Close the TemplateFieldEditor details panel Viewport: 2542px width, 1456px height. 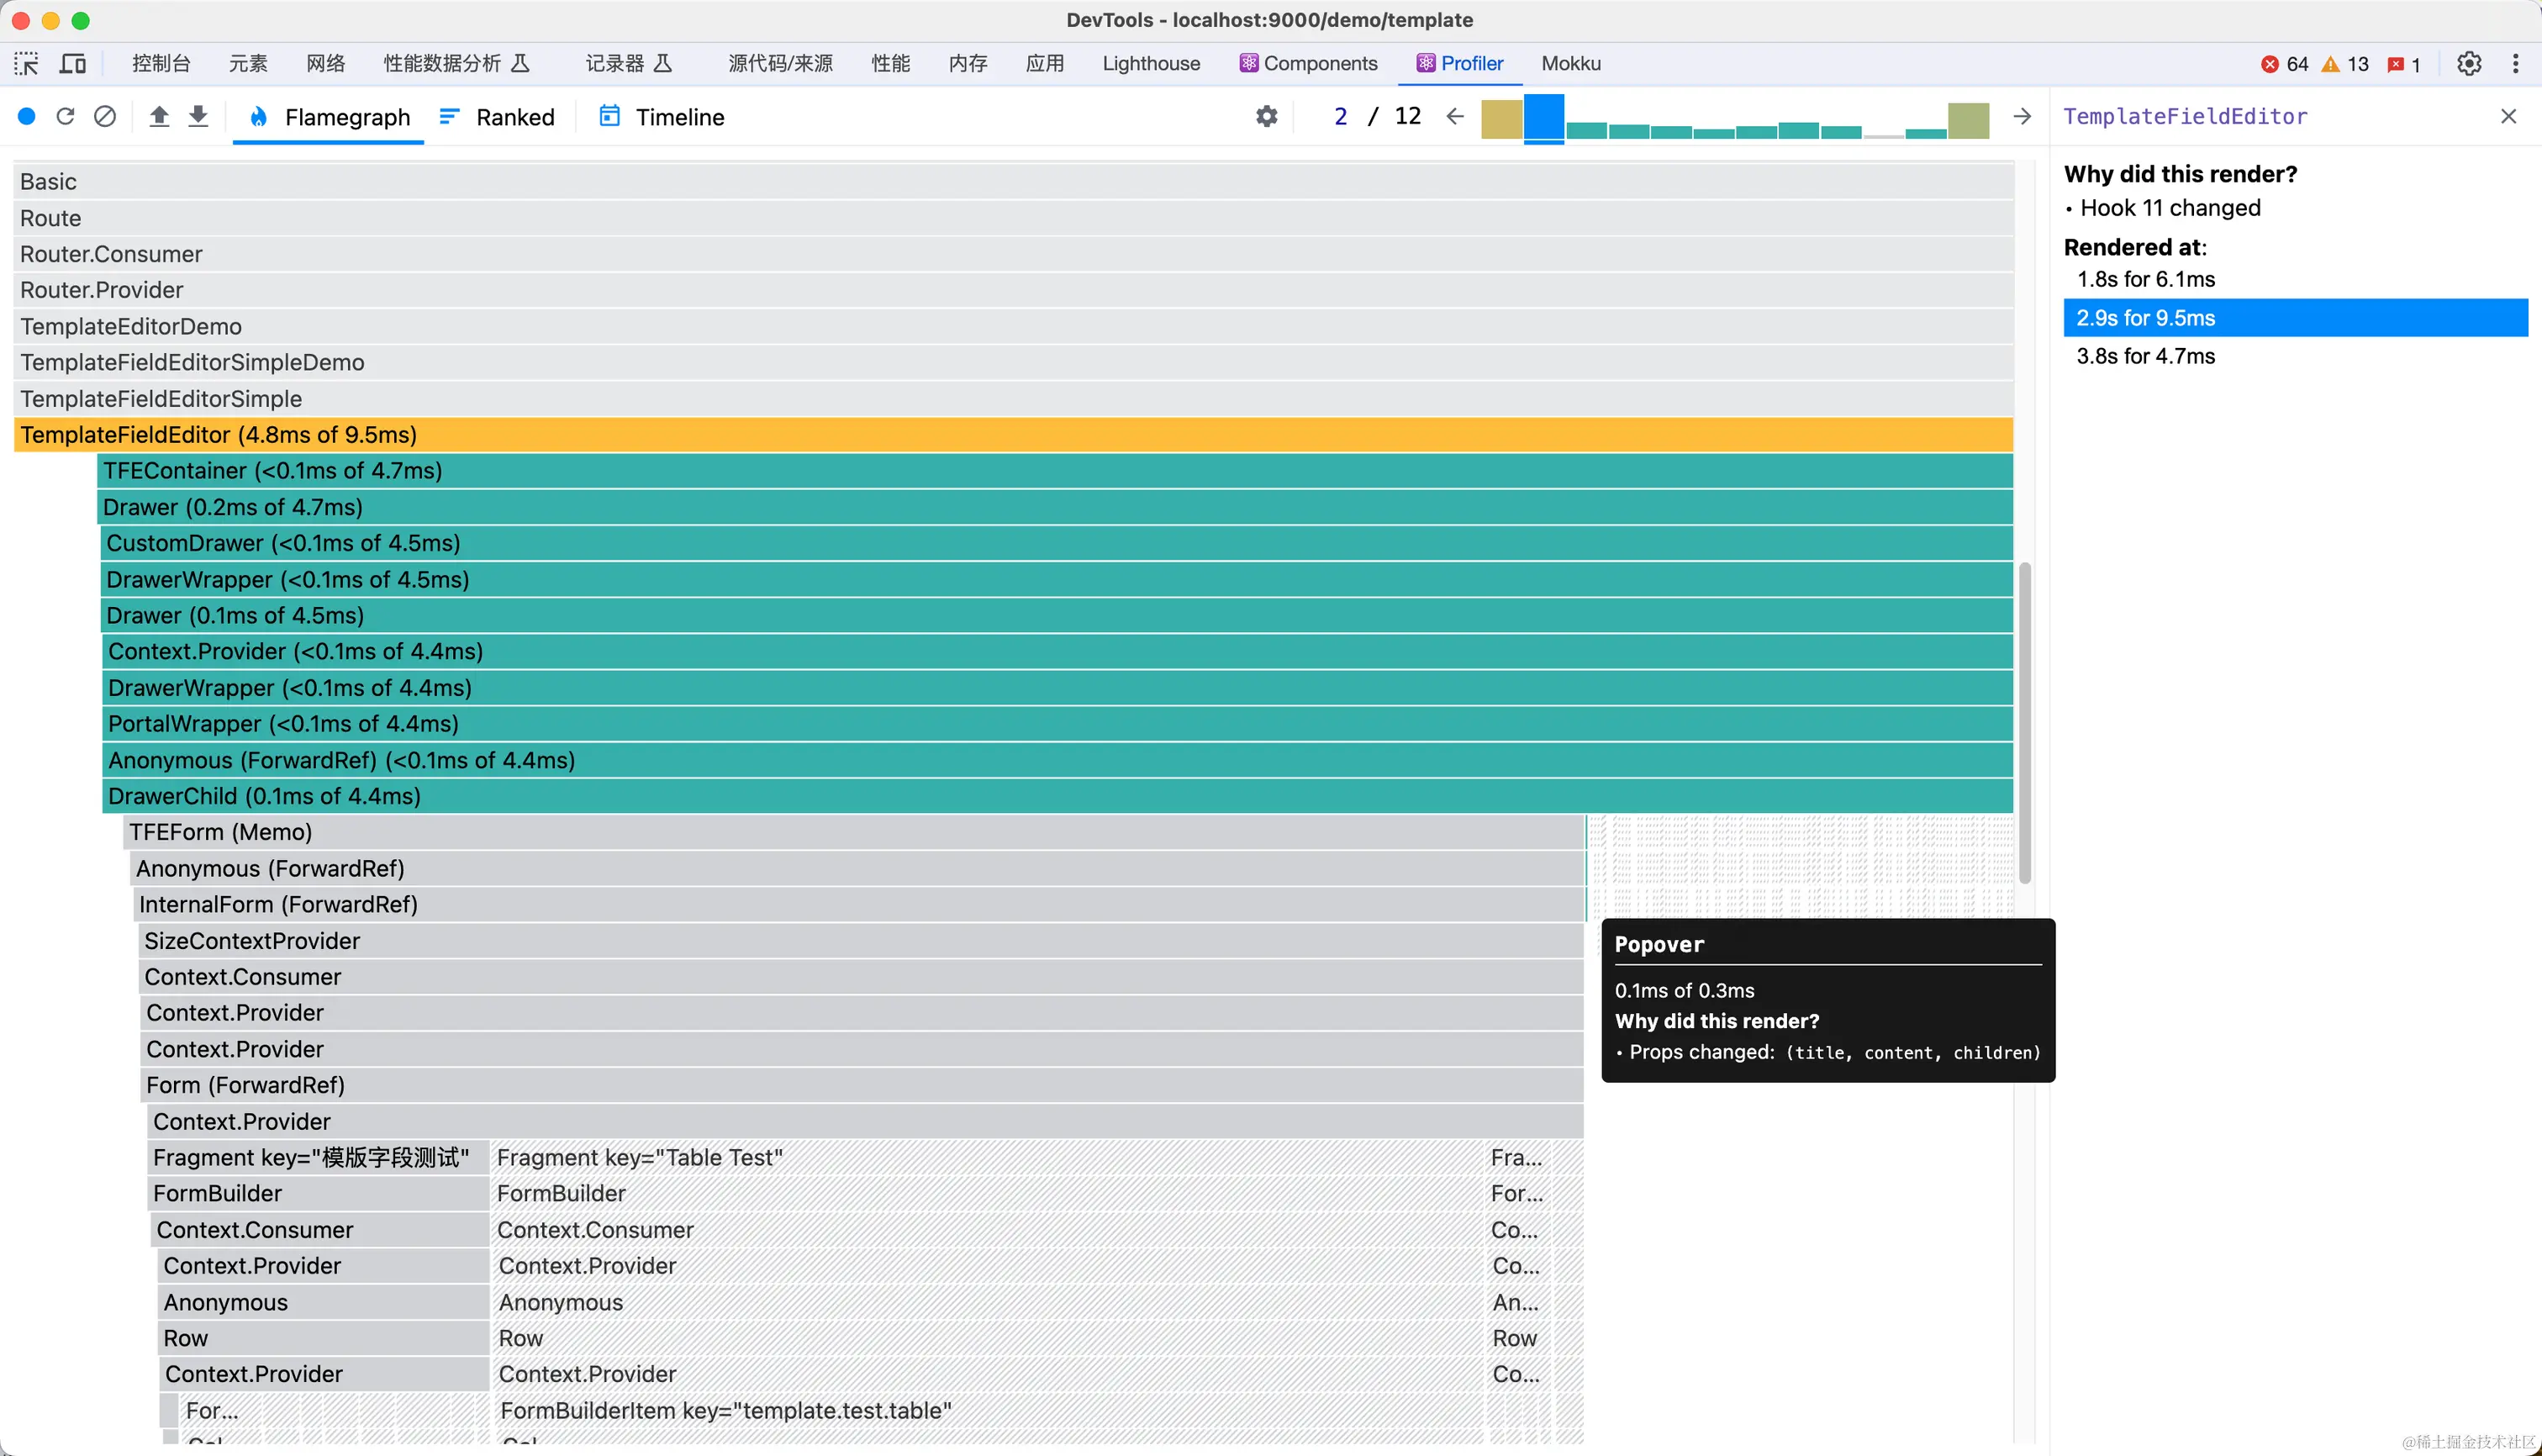pos(2508,117)
